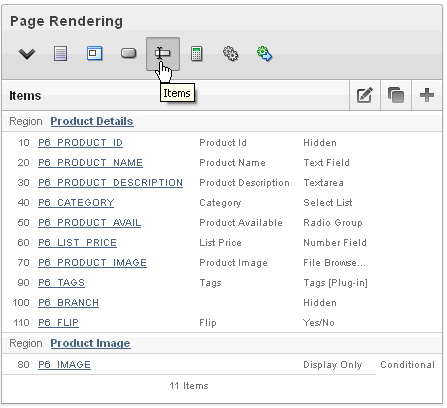Click the 'Product Available' label text
Image resolution: width=447 pixels, height=408 pixels.
(x=241, y=223)
